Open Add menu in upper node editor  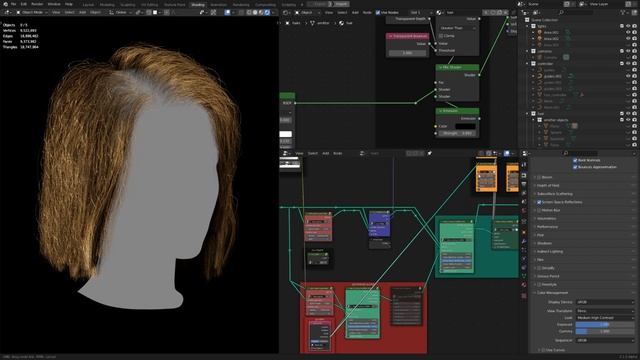click(355, 13)
